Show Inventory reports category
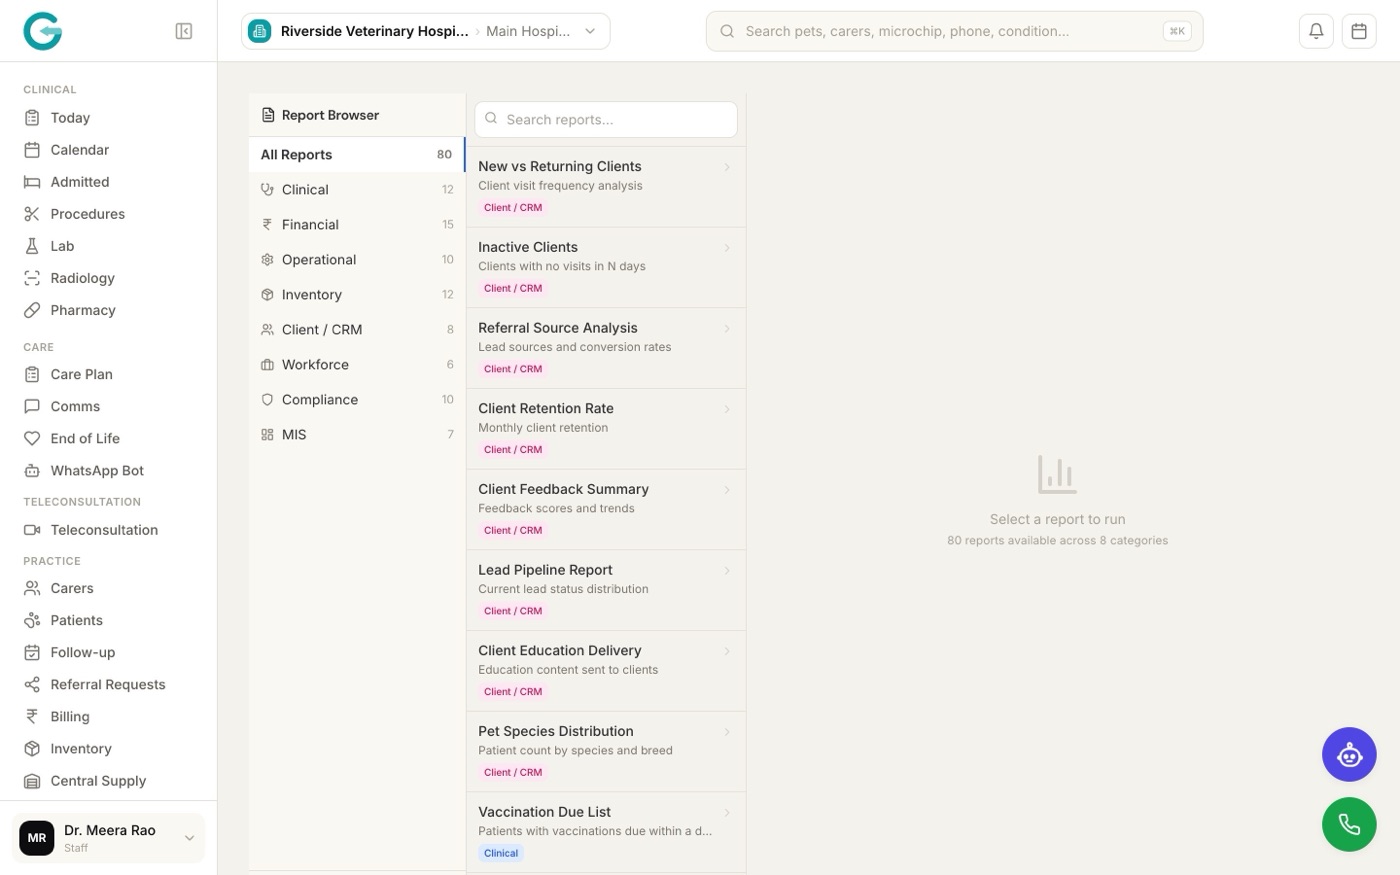The image size is (1400, 875). click(357, 295)
